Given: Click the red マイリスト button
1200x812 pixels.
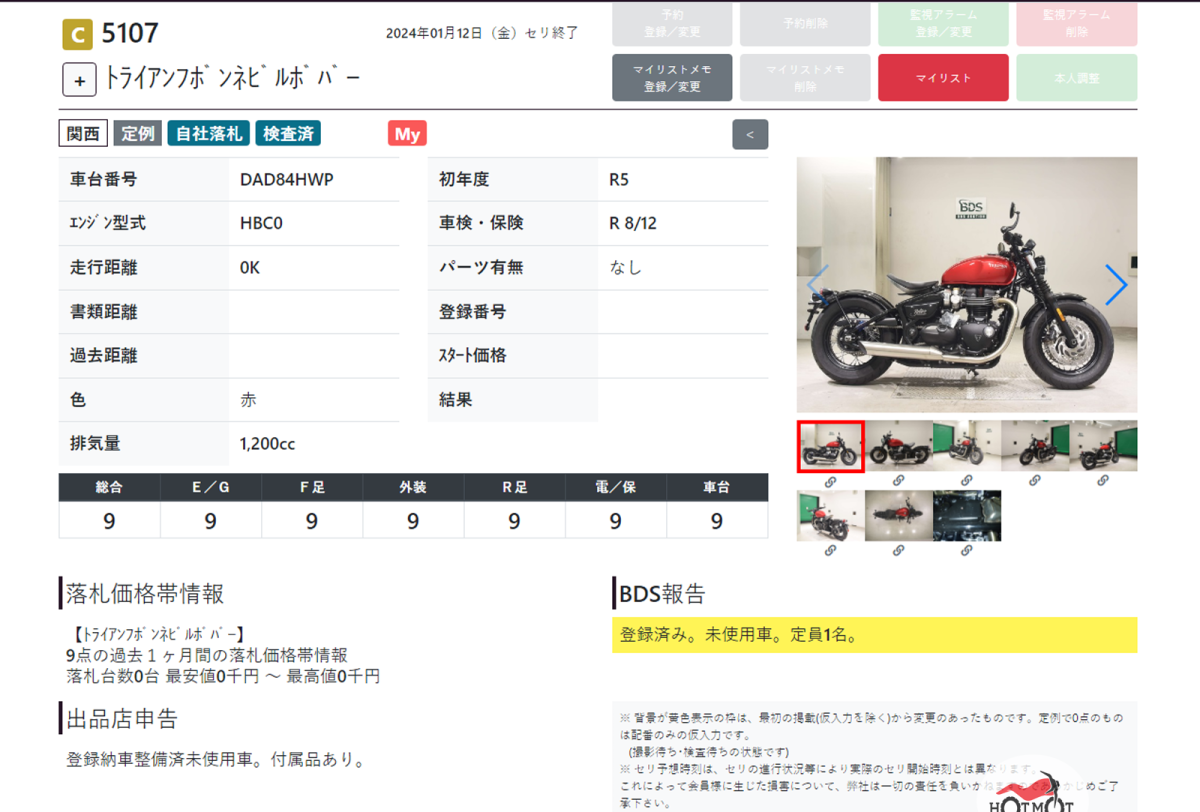Looking at the screenshot, I should 943,78.
